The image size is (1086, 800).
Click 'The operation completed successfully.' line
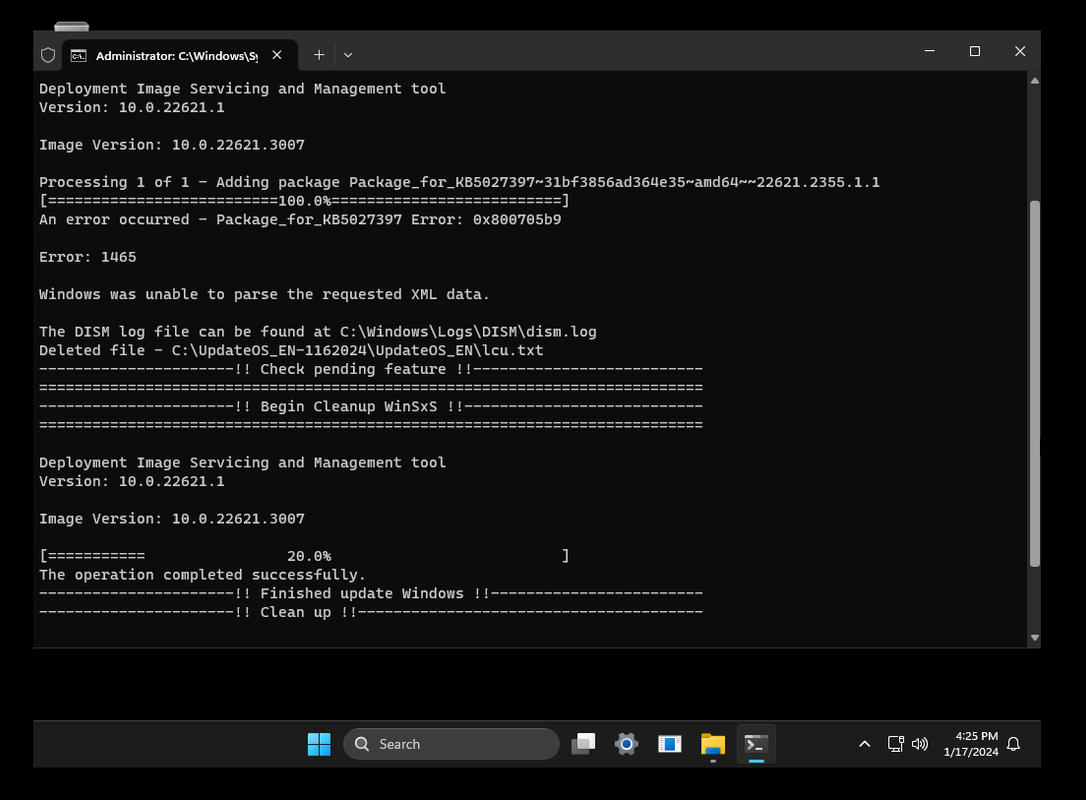[x=202, y=576]
